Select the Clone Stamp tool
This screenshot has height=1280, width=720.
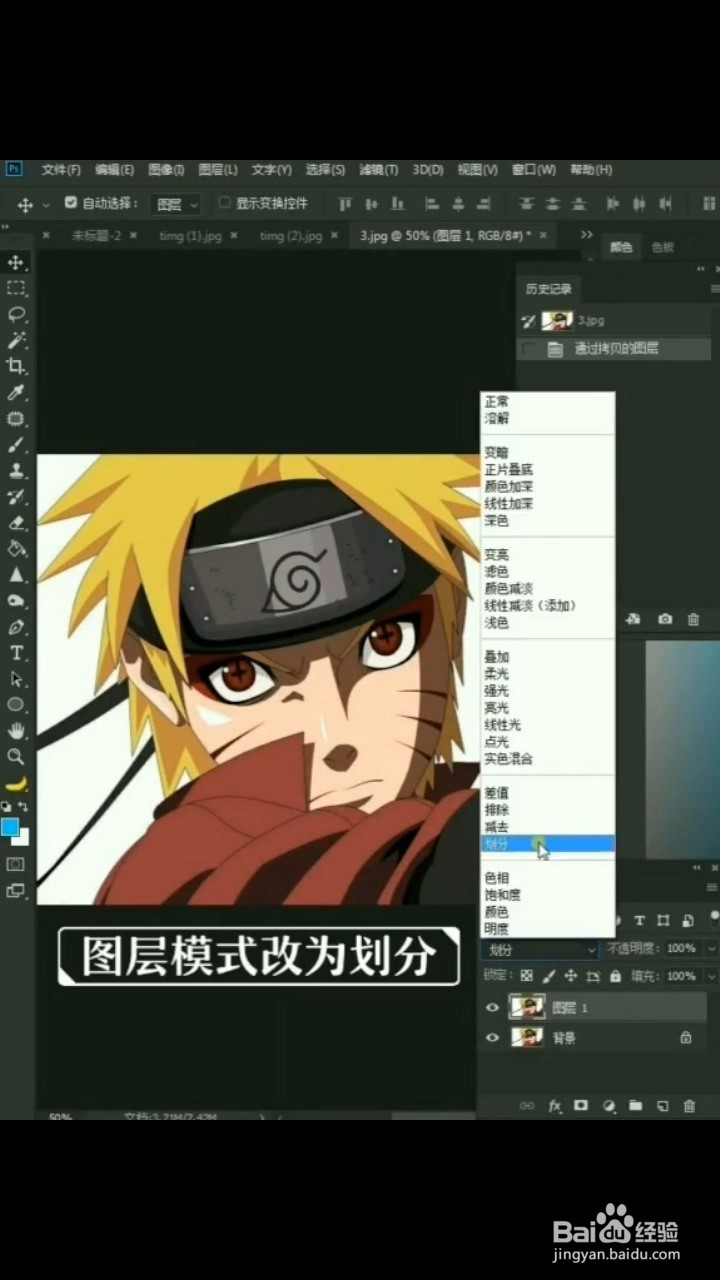(16, 470)
